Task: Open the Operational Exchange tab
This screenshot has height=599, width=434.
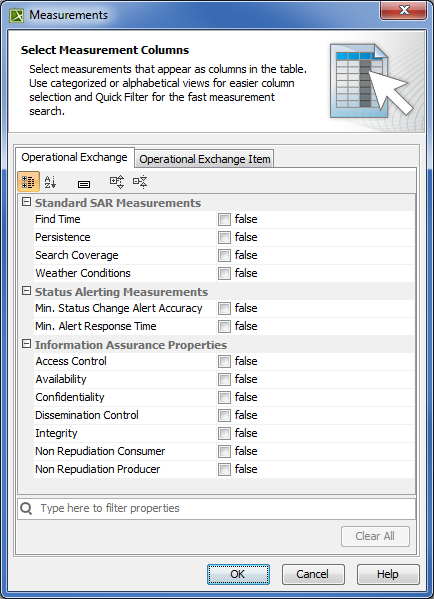Action: tap(74, 157)
